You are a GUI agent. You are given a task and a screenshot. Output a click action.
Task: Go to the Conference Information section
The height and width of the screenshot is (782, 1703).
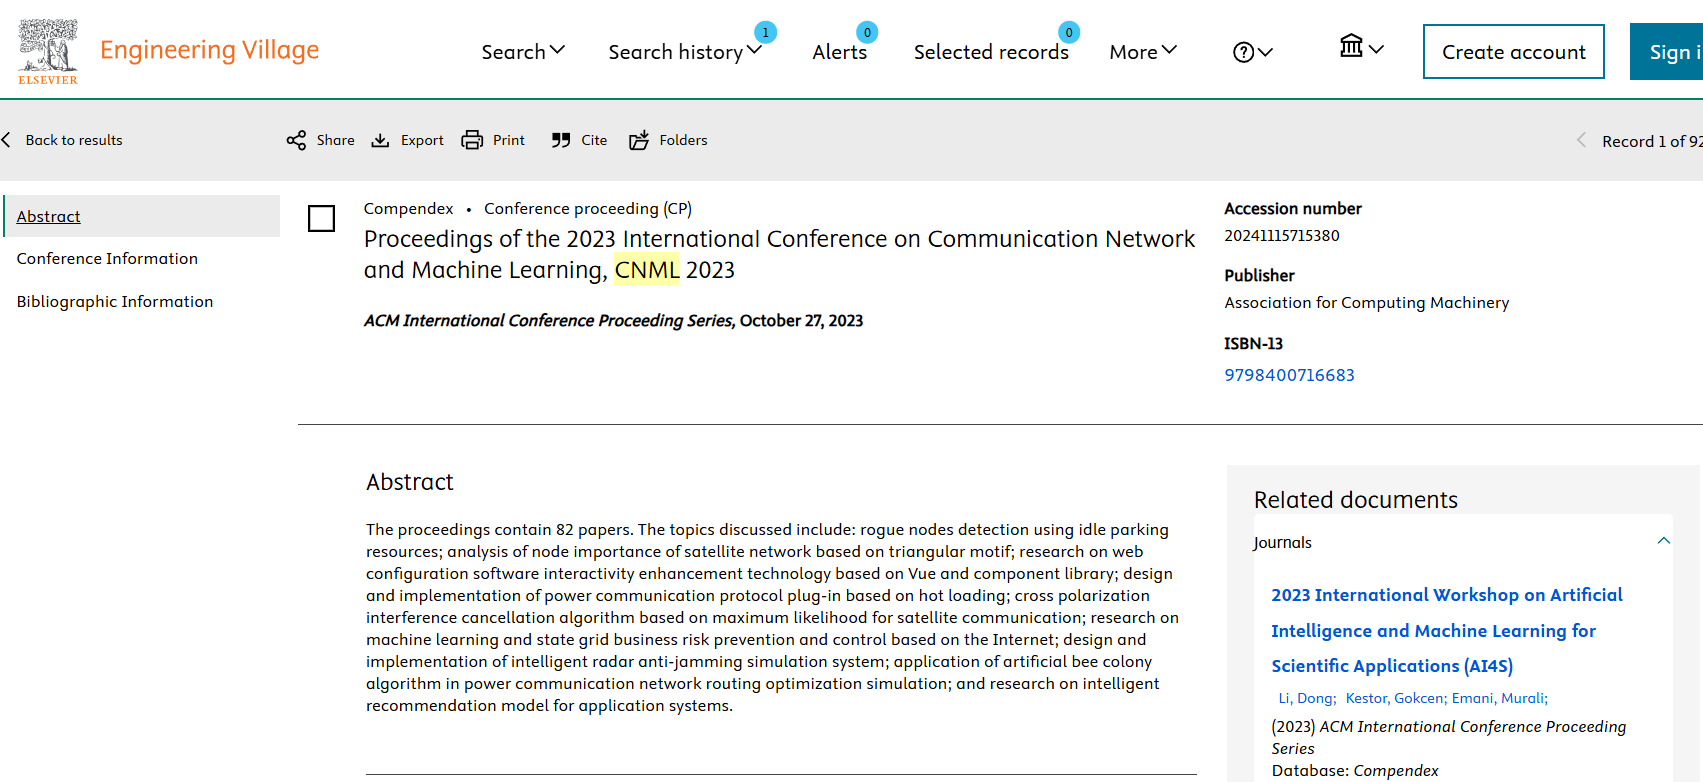[107, 258]
